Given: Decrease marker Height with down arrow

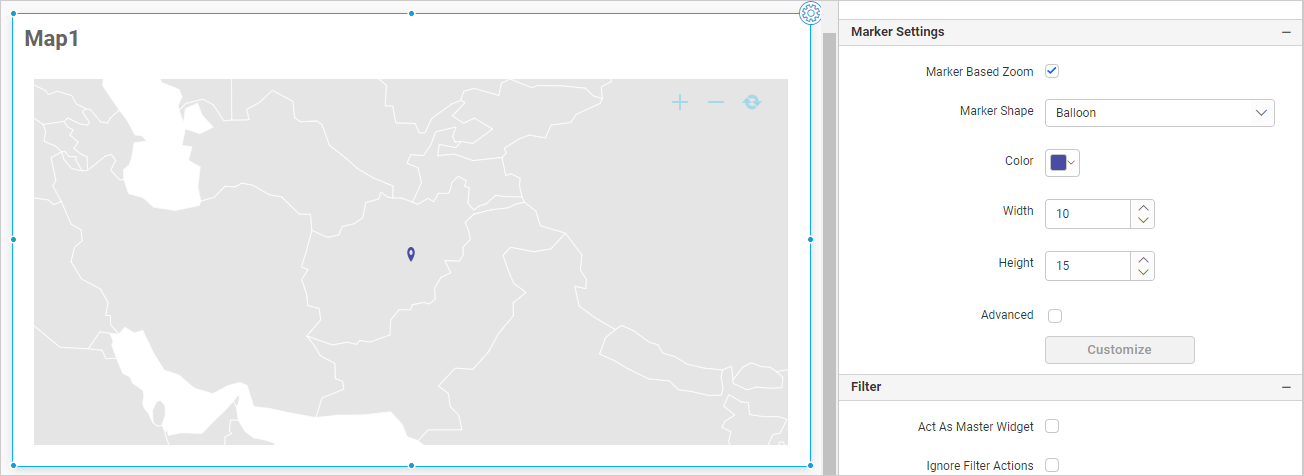Looking at the screenshot, I should pyautogui.click(x=1143, y=273).
